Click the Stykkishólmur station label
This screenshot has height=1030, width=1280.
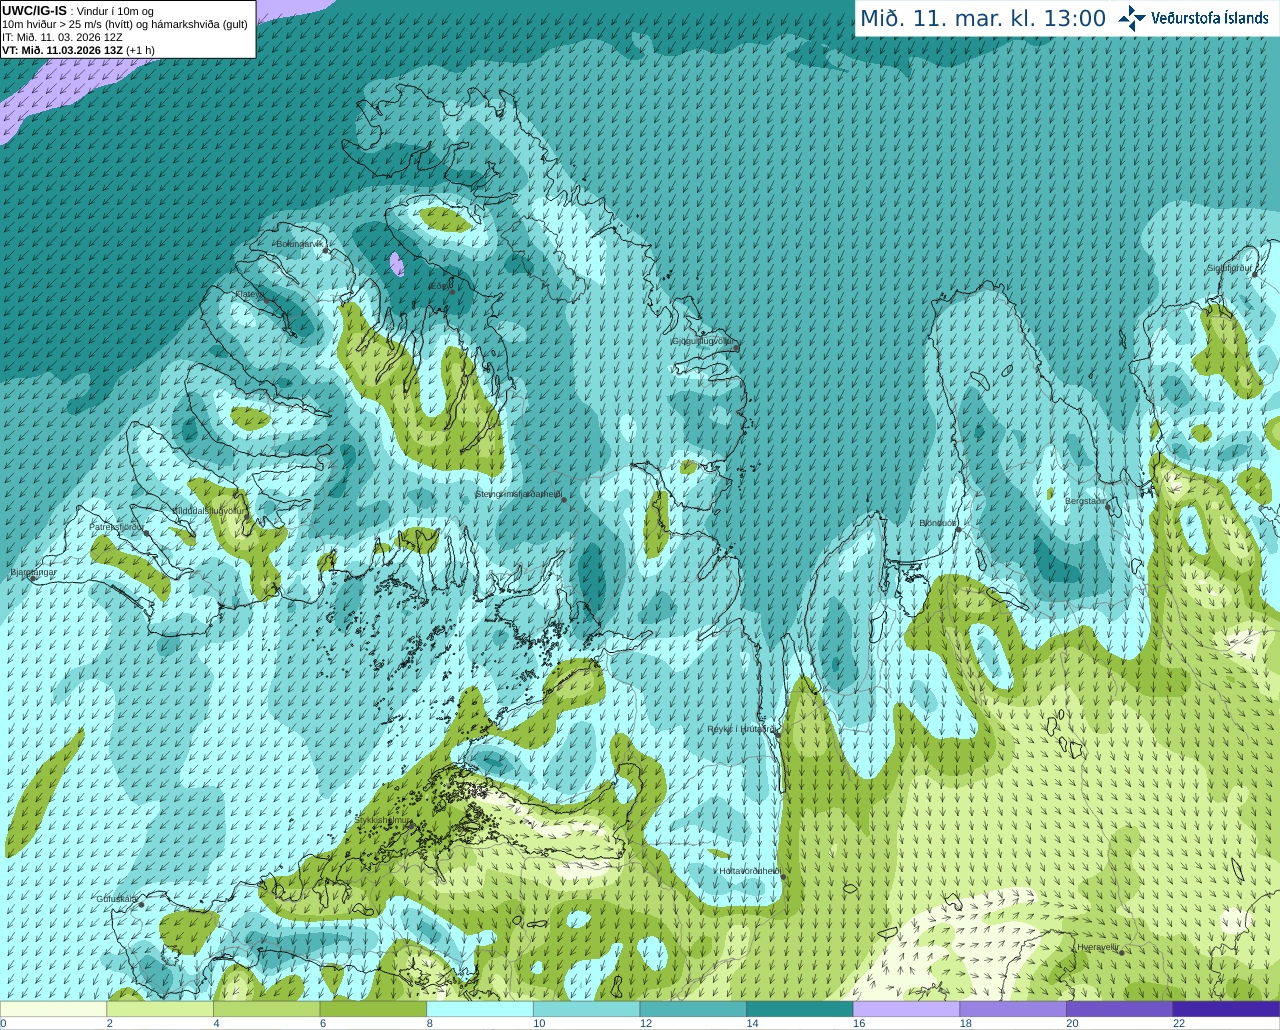tap(383, 820)
